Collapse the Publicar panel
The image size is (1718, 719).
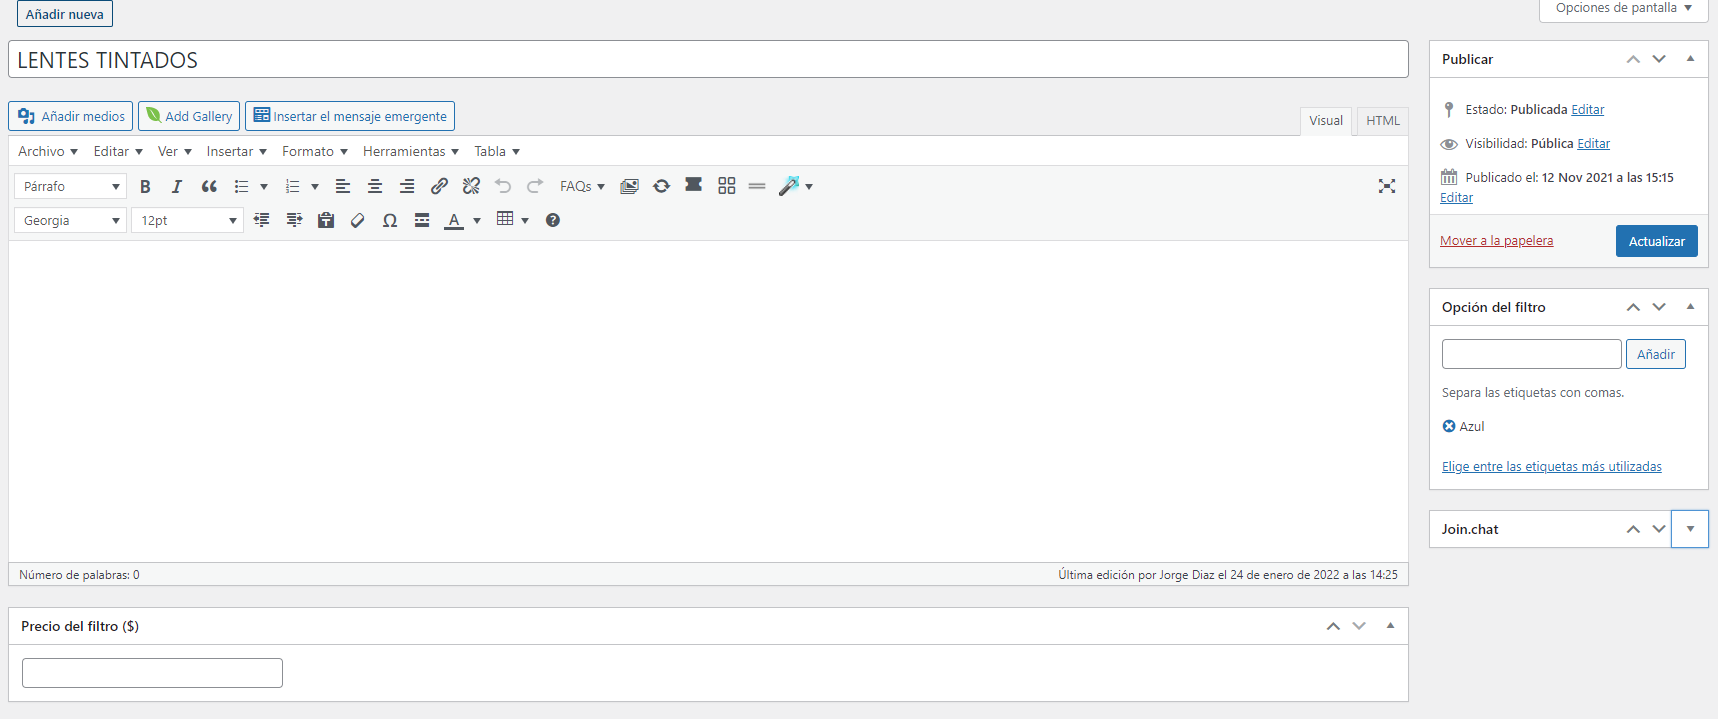(1690, 59)
